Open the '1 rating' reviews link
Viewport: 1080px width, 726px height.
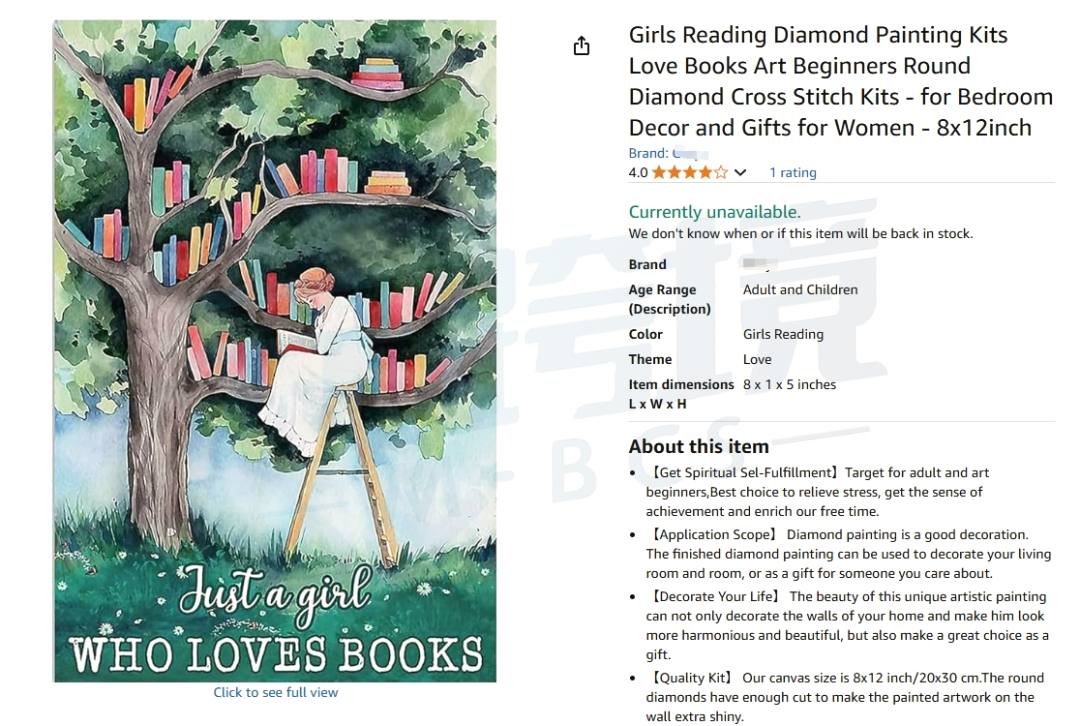tap(793, 172)
